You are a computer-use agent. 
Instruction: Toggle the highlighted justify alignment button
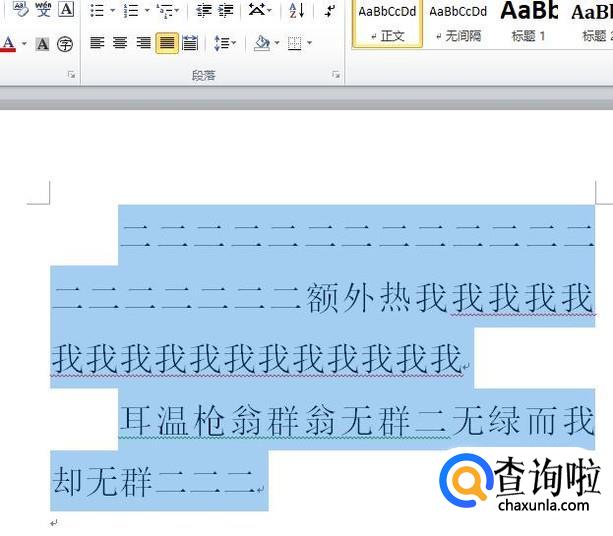pyautogui.click(x=166, y=44)
